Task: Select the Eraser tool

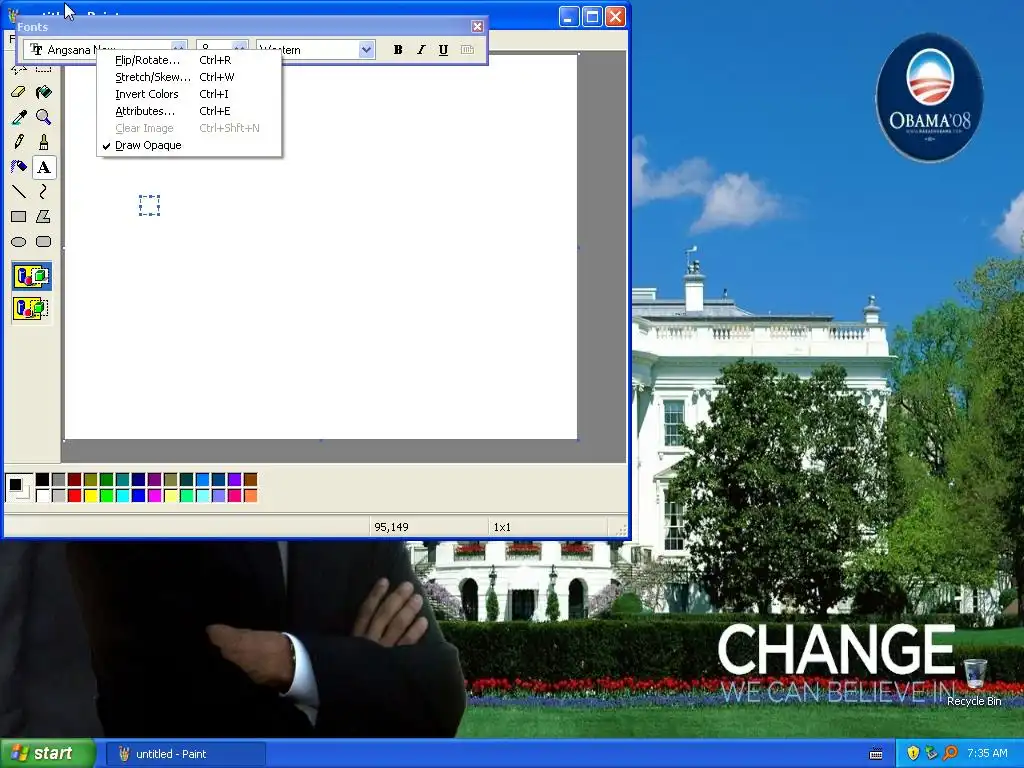Action: (x=18, y=92)
